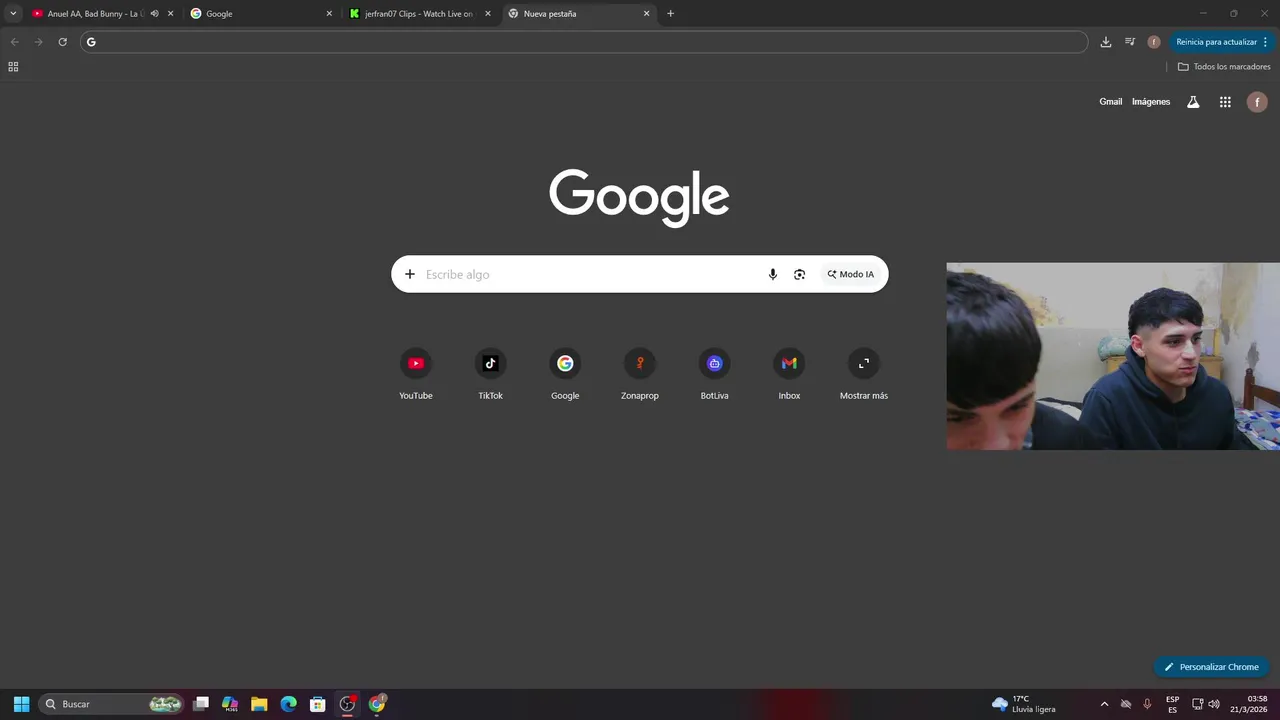Open the Inbox Gmail shortcut tile
This screenshot has width=1280, height=720.
[789, 375]
